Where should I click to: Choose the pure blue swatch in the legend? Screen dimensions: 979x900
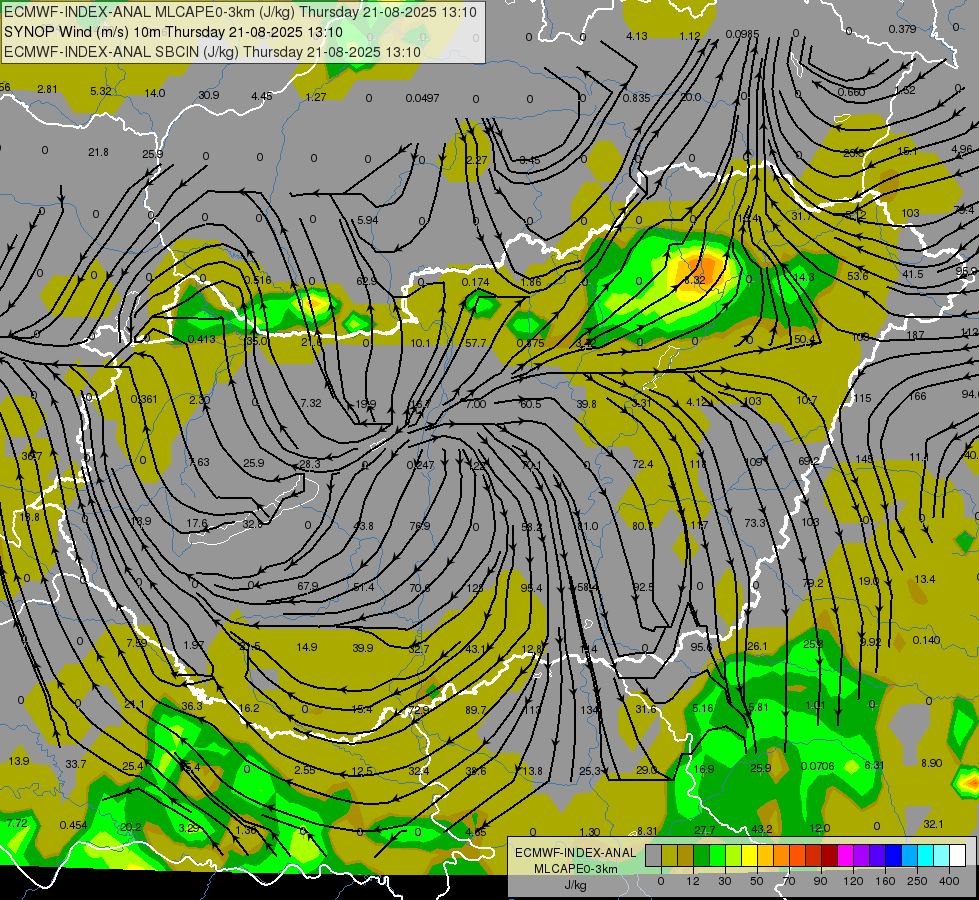tap(893, 855)
